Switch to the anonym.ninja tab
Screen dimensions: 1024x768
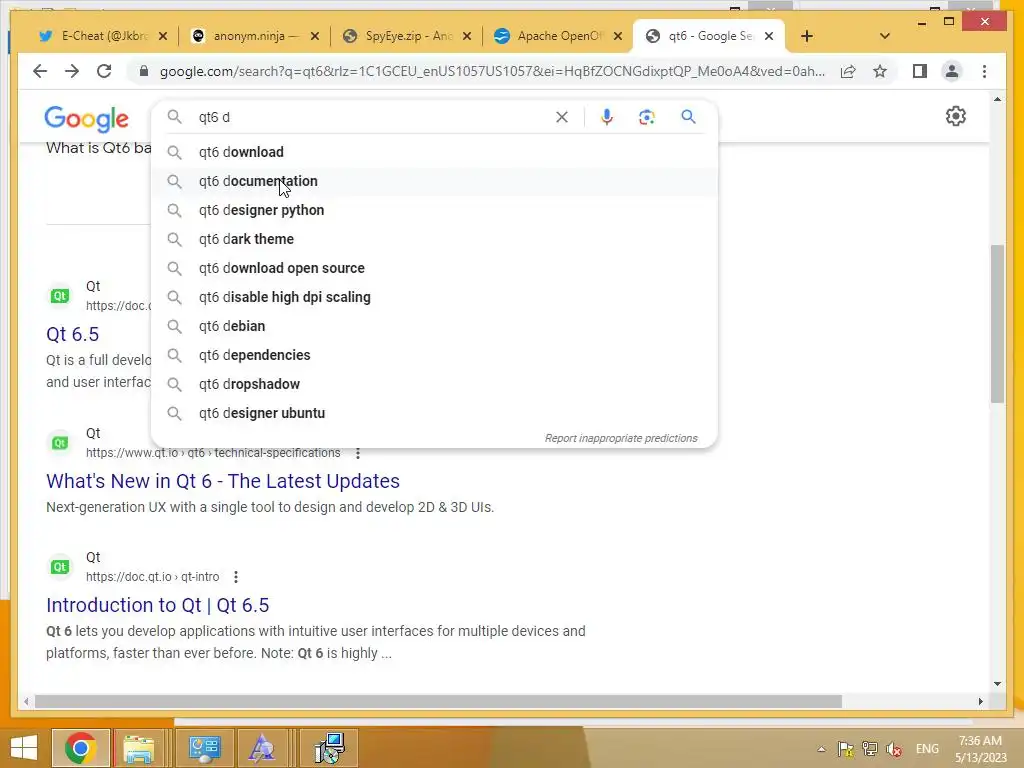(255, 36)
